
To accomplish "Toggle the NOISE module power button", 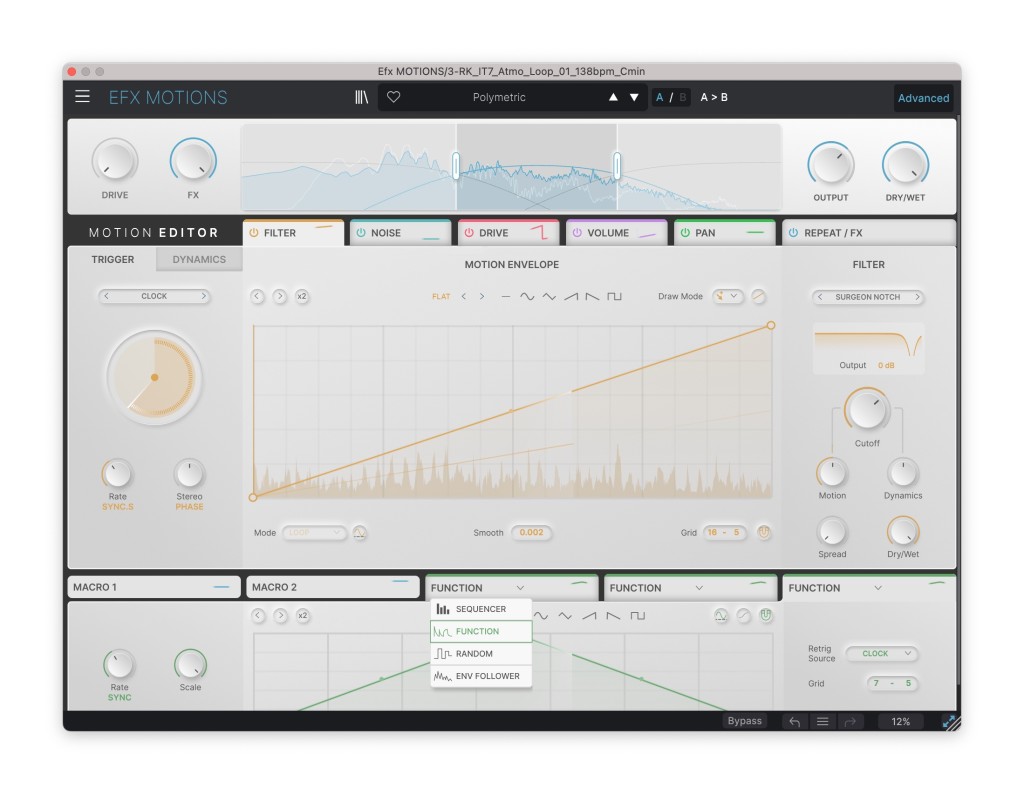I will point(361,233).
